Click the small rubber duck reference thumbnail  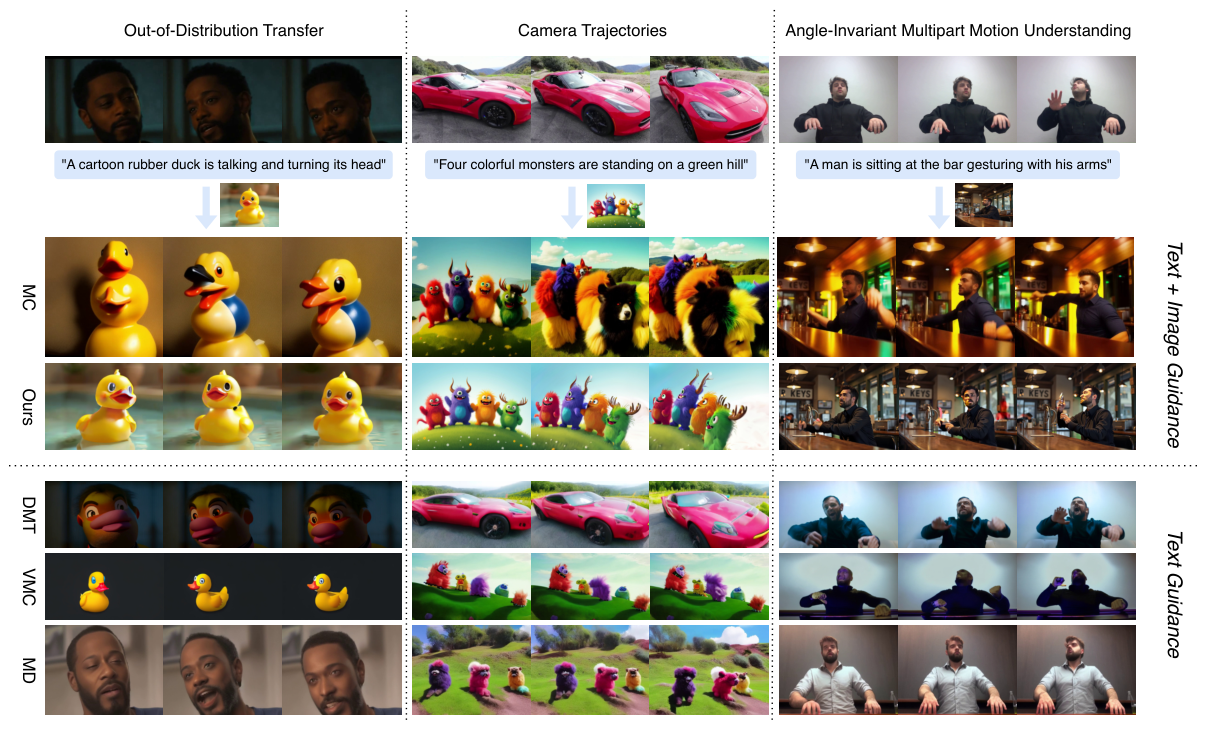(x=249, y=205)
